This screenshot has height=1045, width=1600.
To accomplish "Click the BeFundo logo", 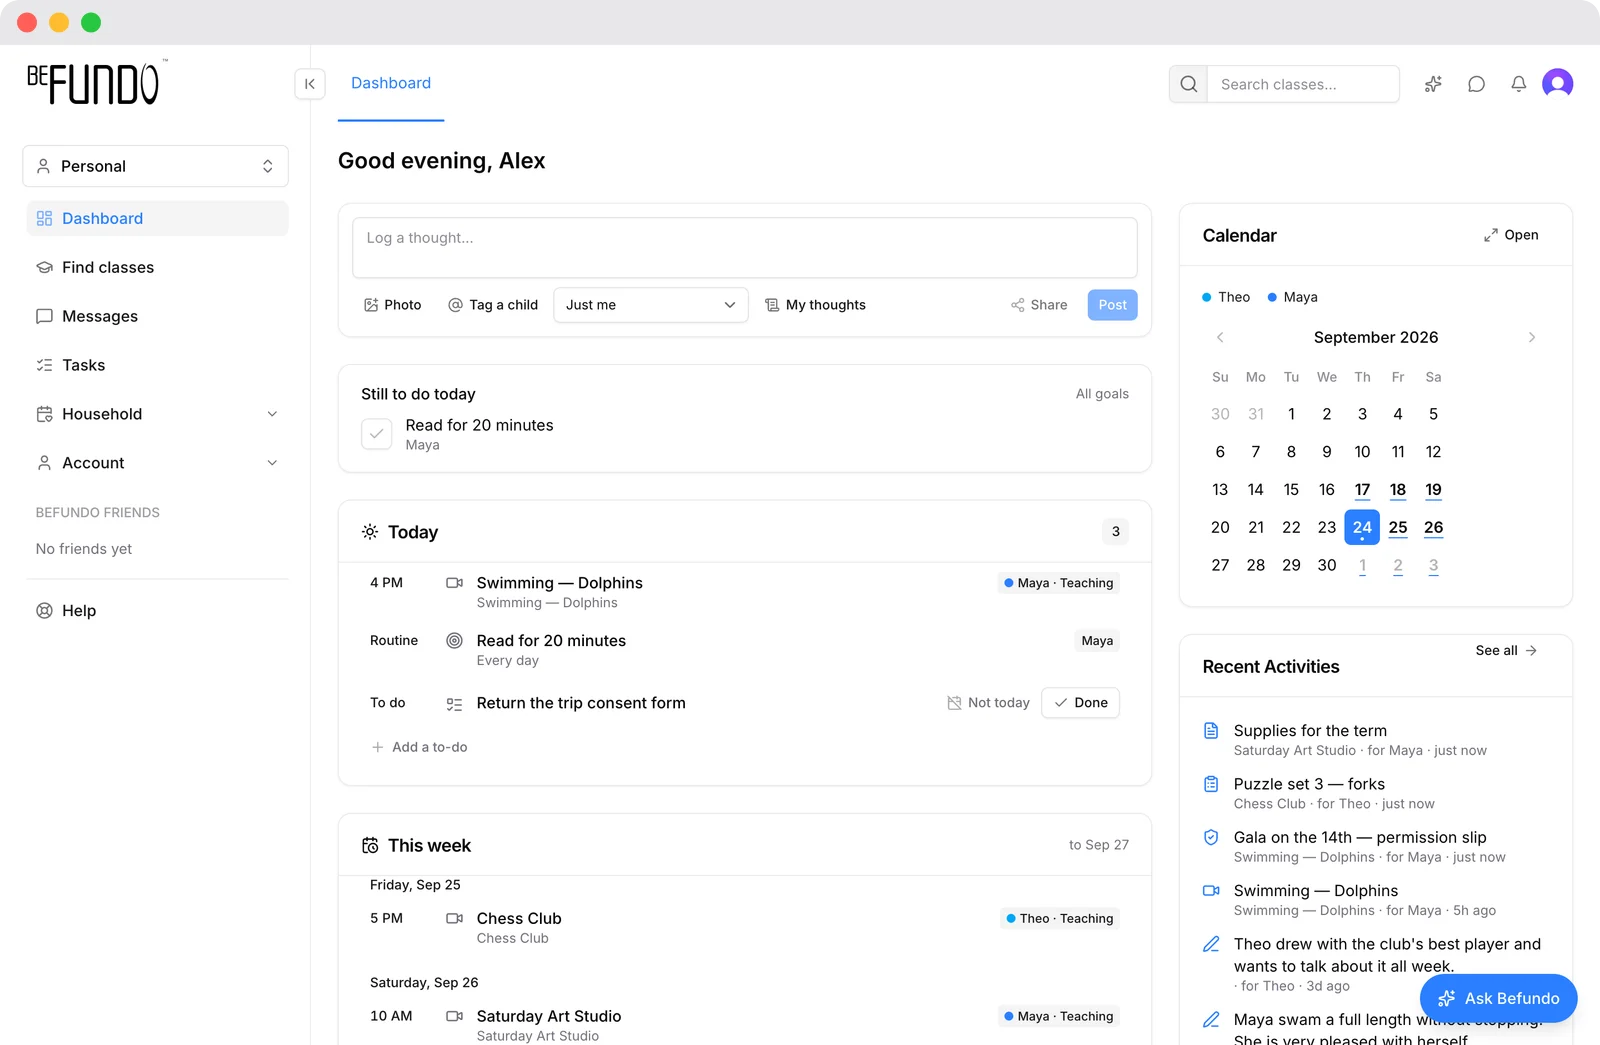I will [x=96, y=84].
